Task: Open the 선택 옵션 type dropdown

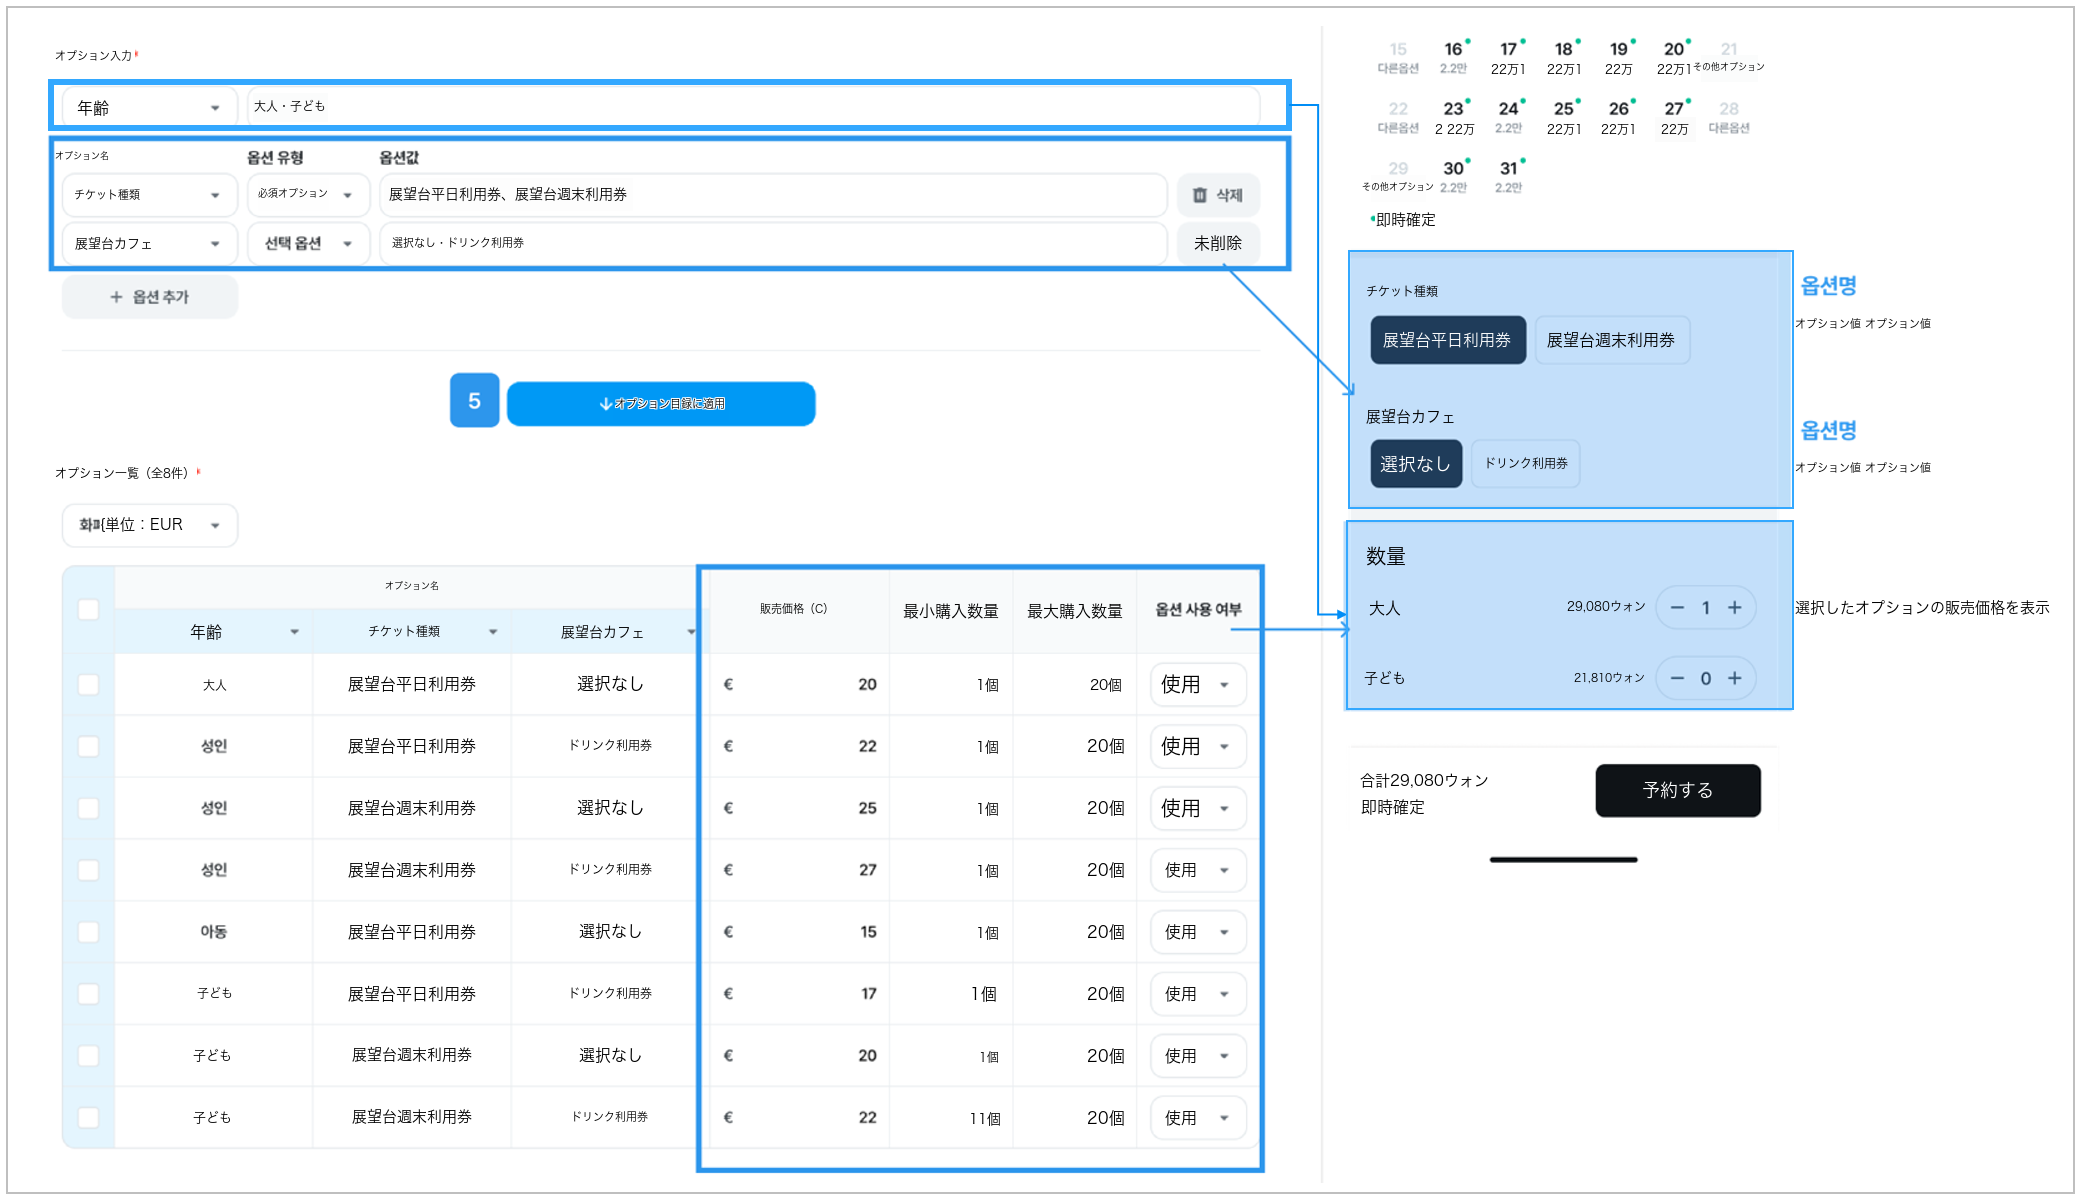Action: [308, 243]
